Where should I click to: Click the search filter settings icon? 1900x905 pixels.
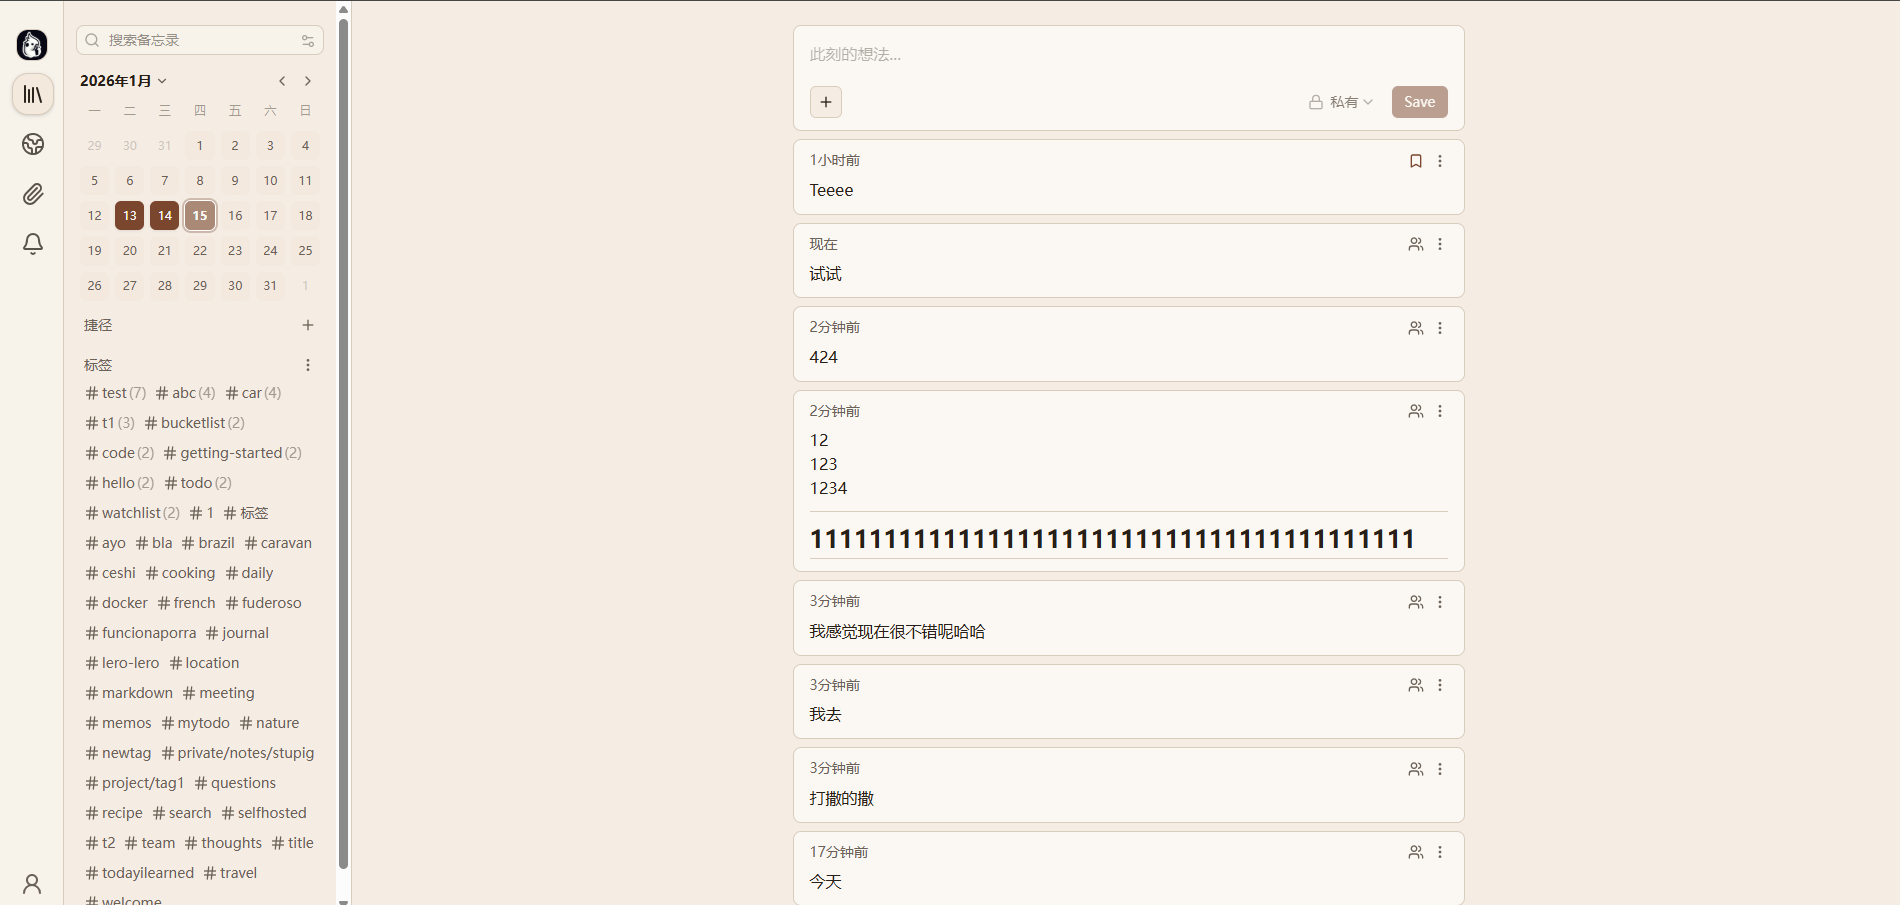click(308, 41)
